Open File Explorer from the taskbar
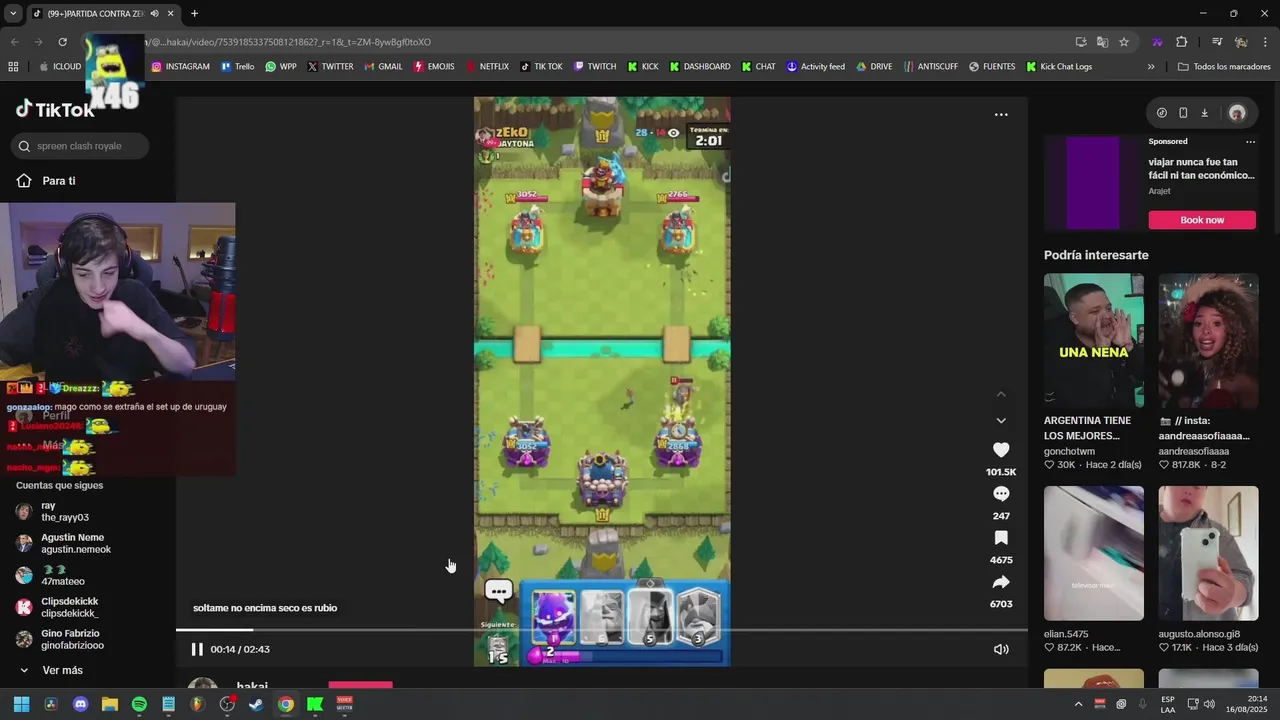 pyautogui.click(x=110, y=704)
